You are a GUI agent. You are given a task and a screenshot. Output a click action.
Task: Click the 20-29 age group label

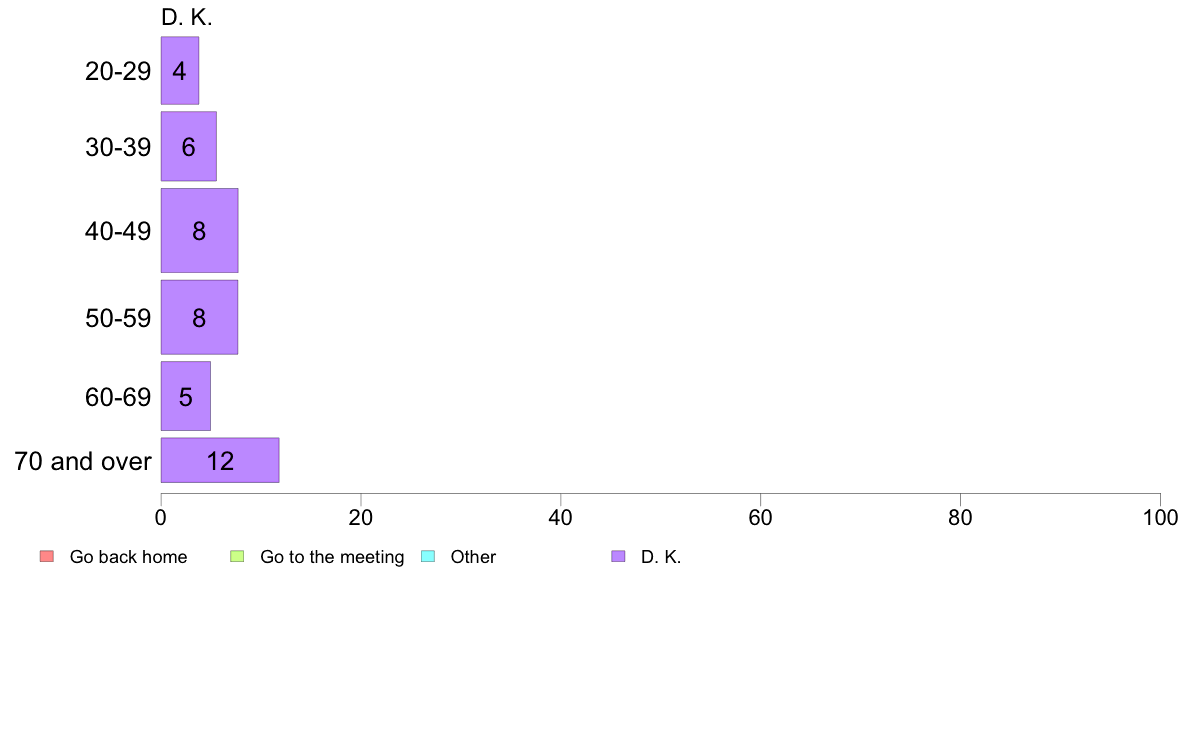pos(118,71)
